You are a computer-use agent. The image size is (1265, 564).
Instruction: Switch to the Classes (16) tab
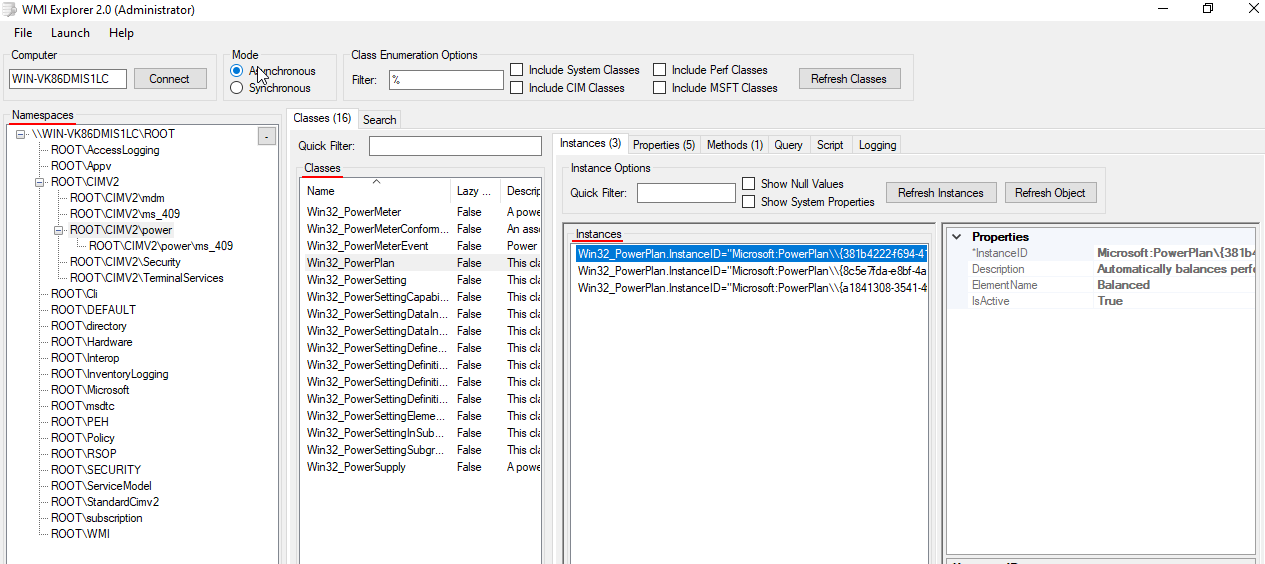[x=322, y=118]
